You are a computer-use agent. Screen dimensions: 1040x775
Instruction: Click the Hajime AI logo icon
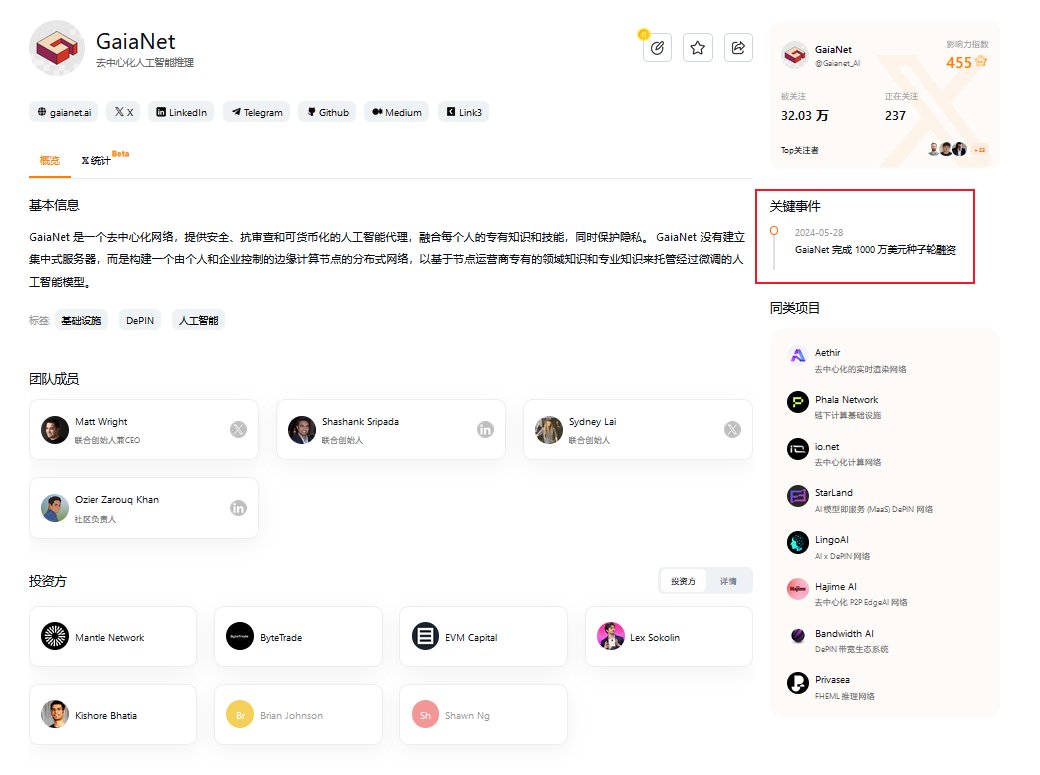coord(798,589)
